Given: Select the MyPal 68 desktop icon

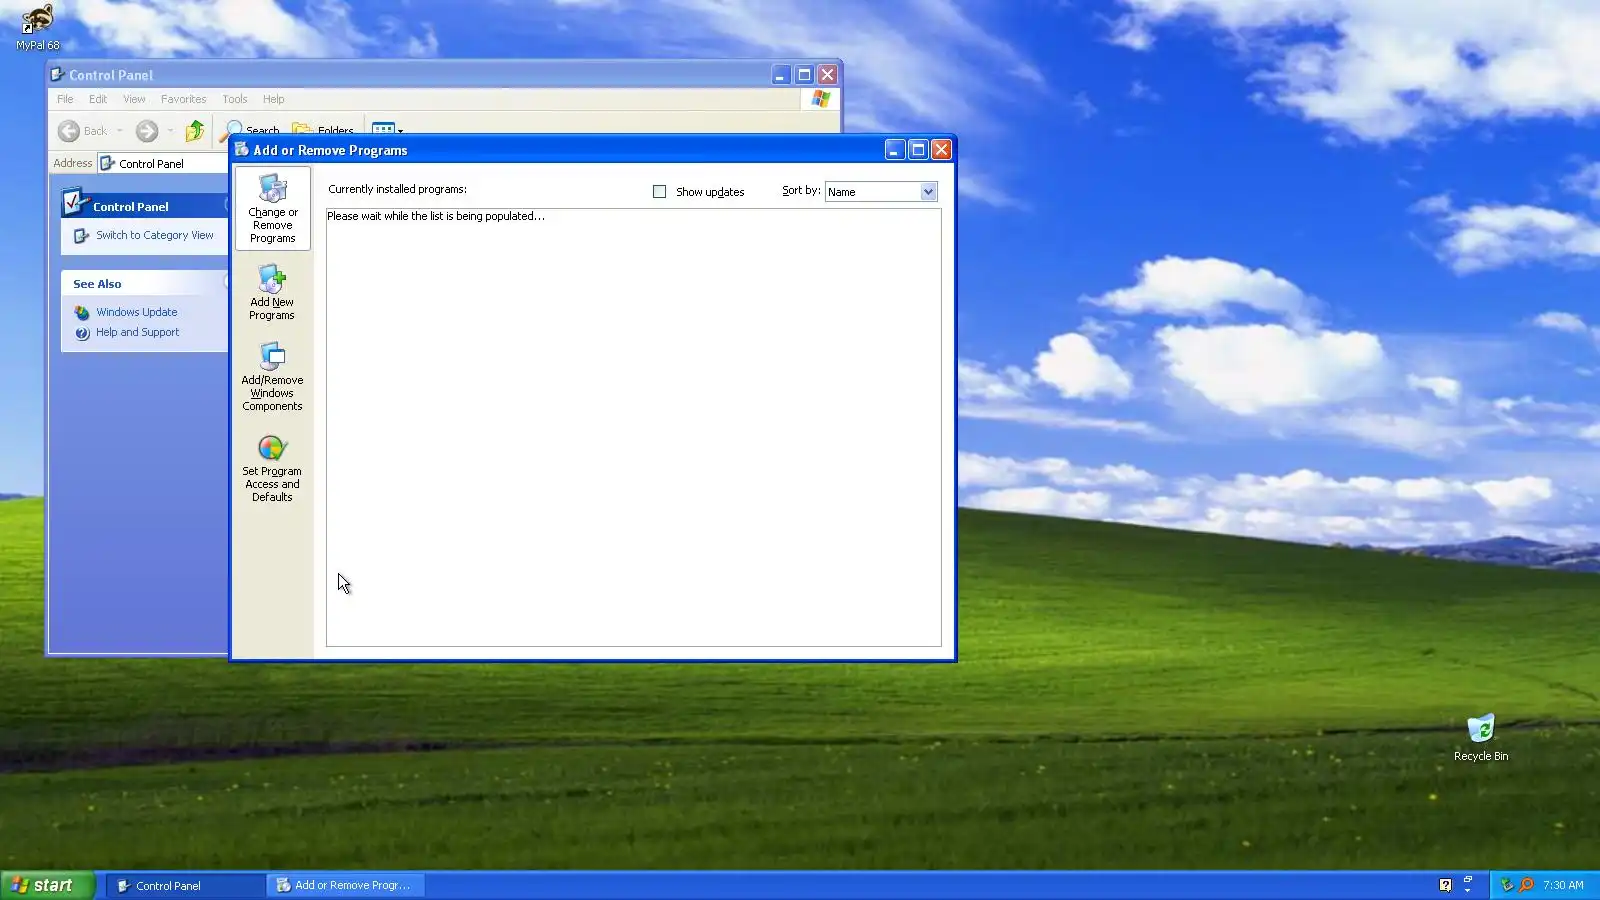Looking at the screenshot, I should pyautogui.click(x=37, y=27).
